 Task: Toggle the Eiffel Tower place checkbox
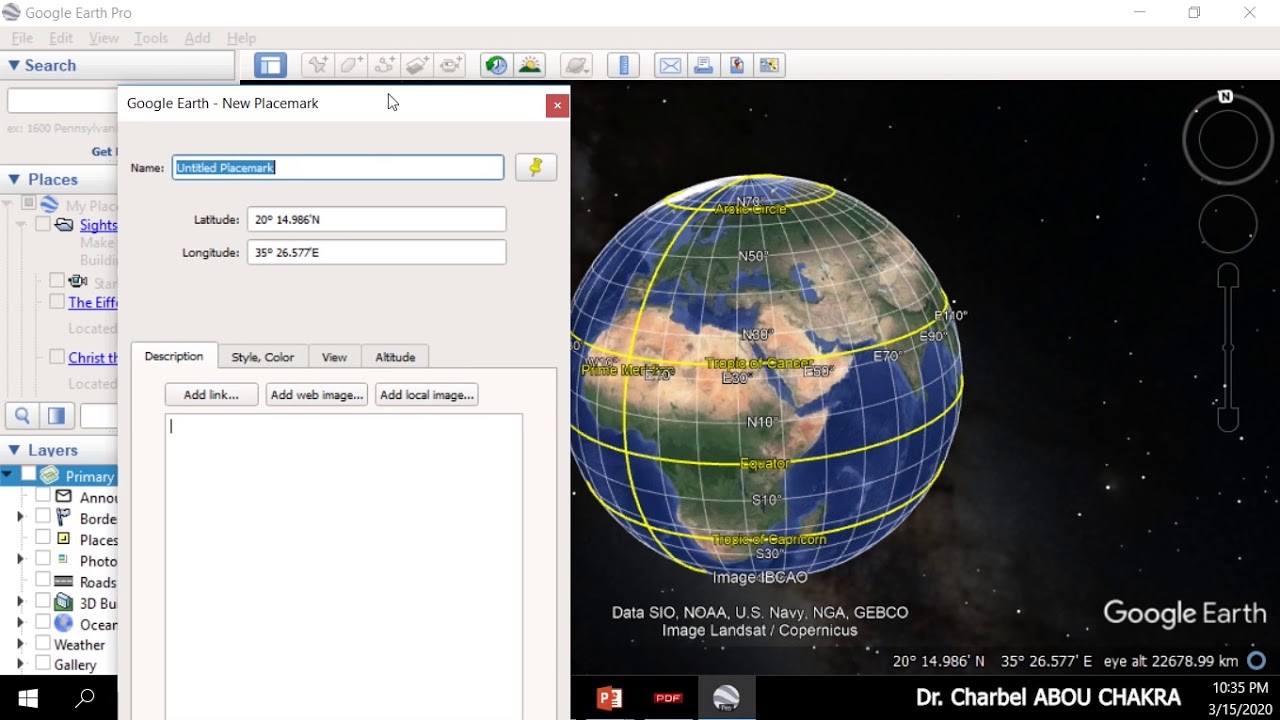57,302
